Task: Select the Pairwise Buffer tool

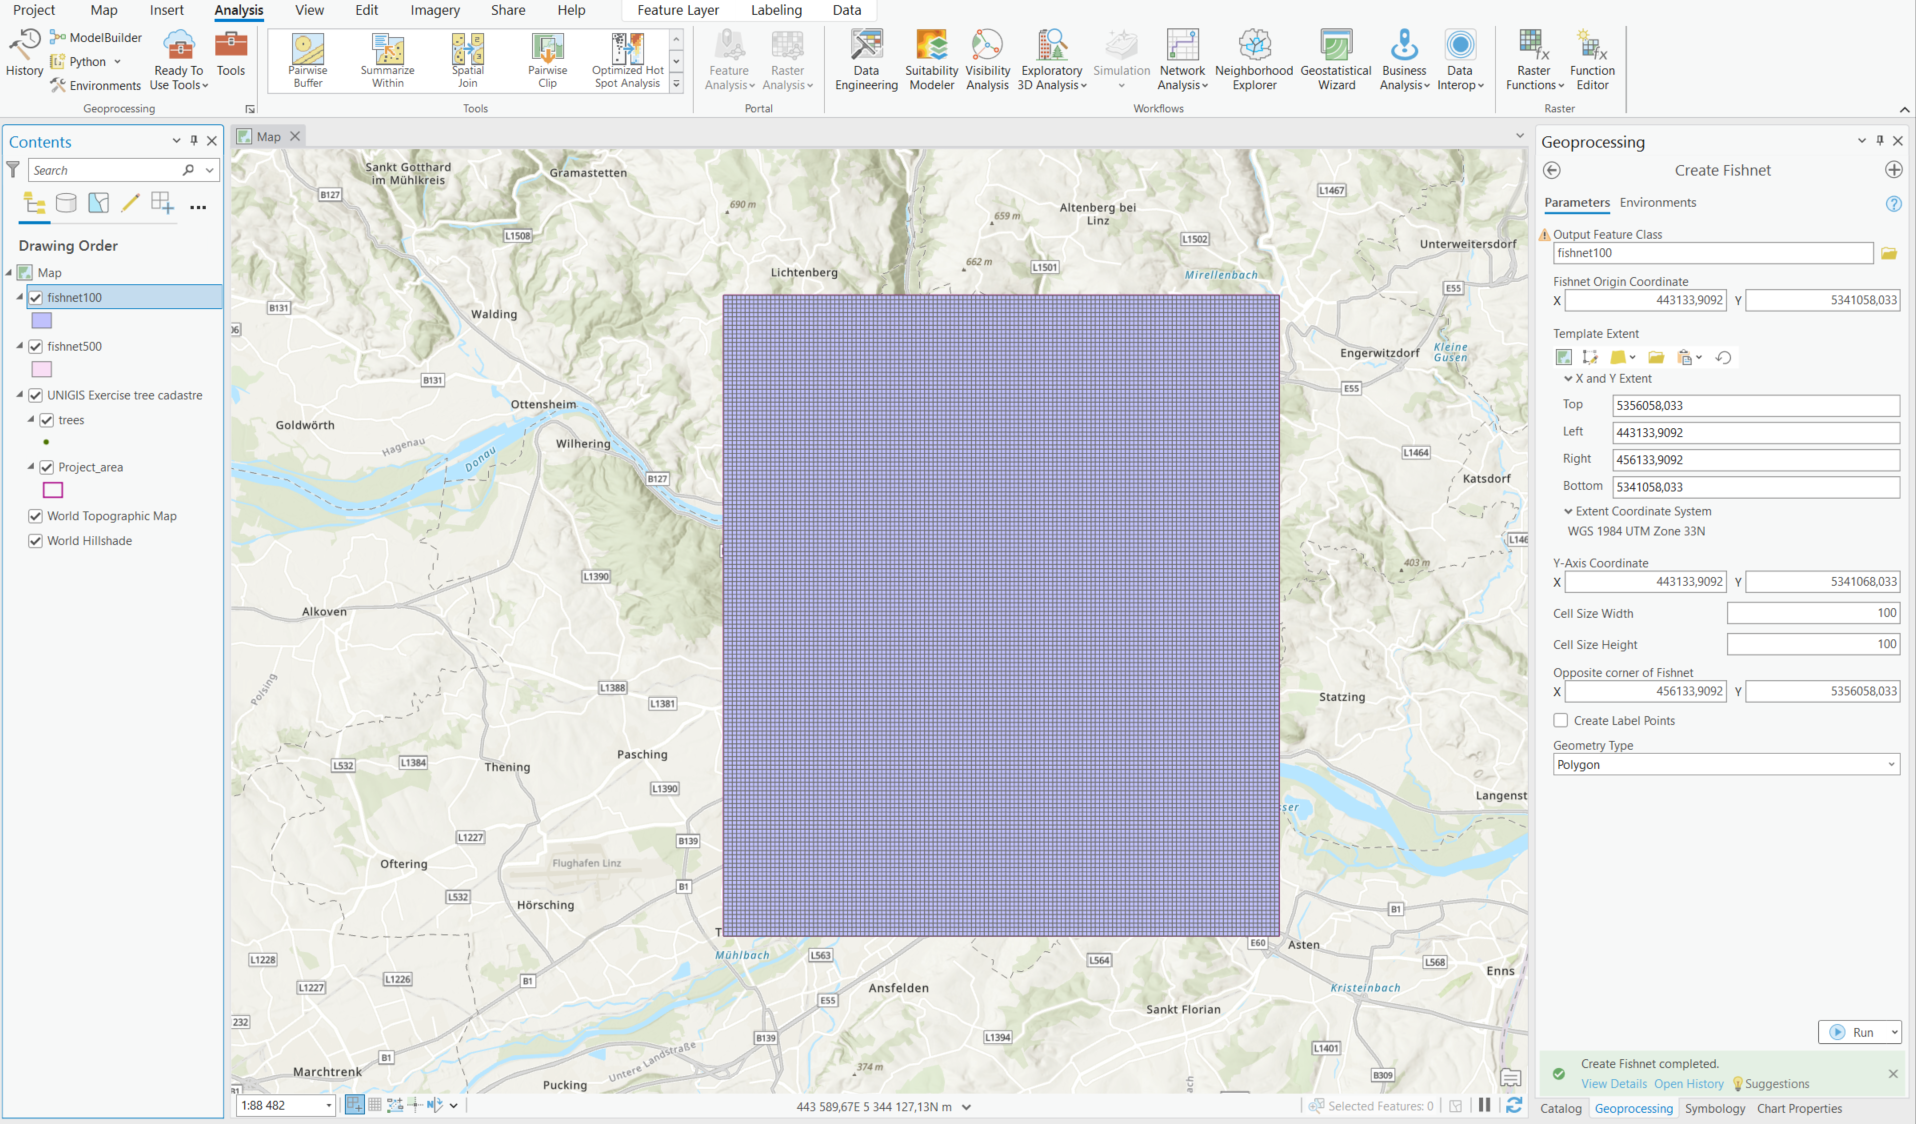Action: tap(307, 60)
